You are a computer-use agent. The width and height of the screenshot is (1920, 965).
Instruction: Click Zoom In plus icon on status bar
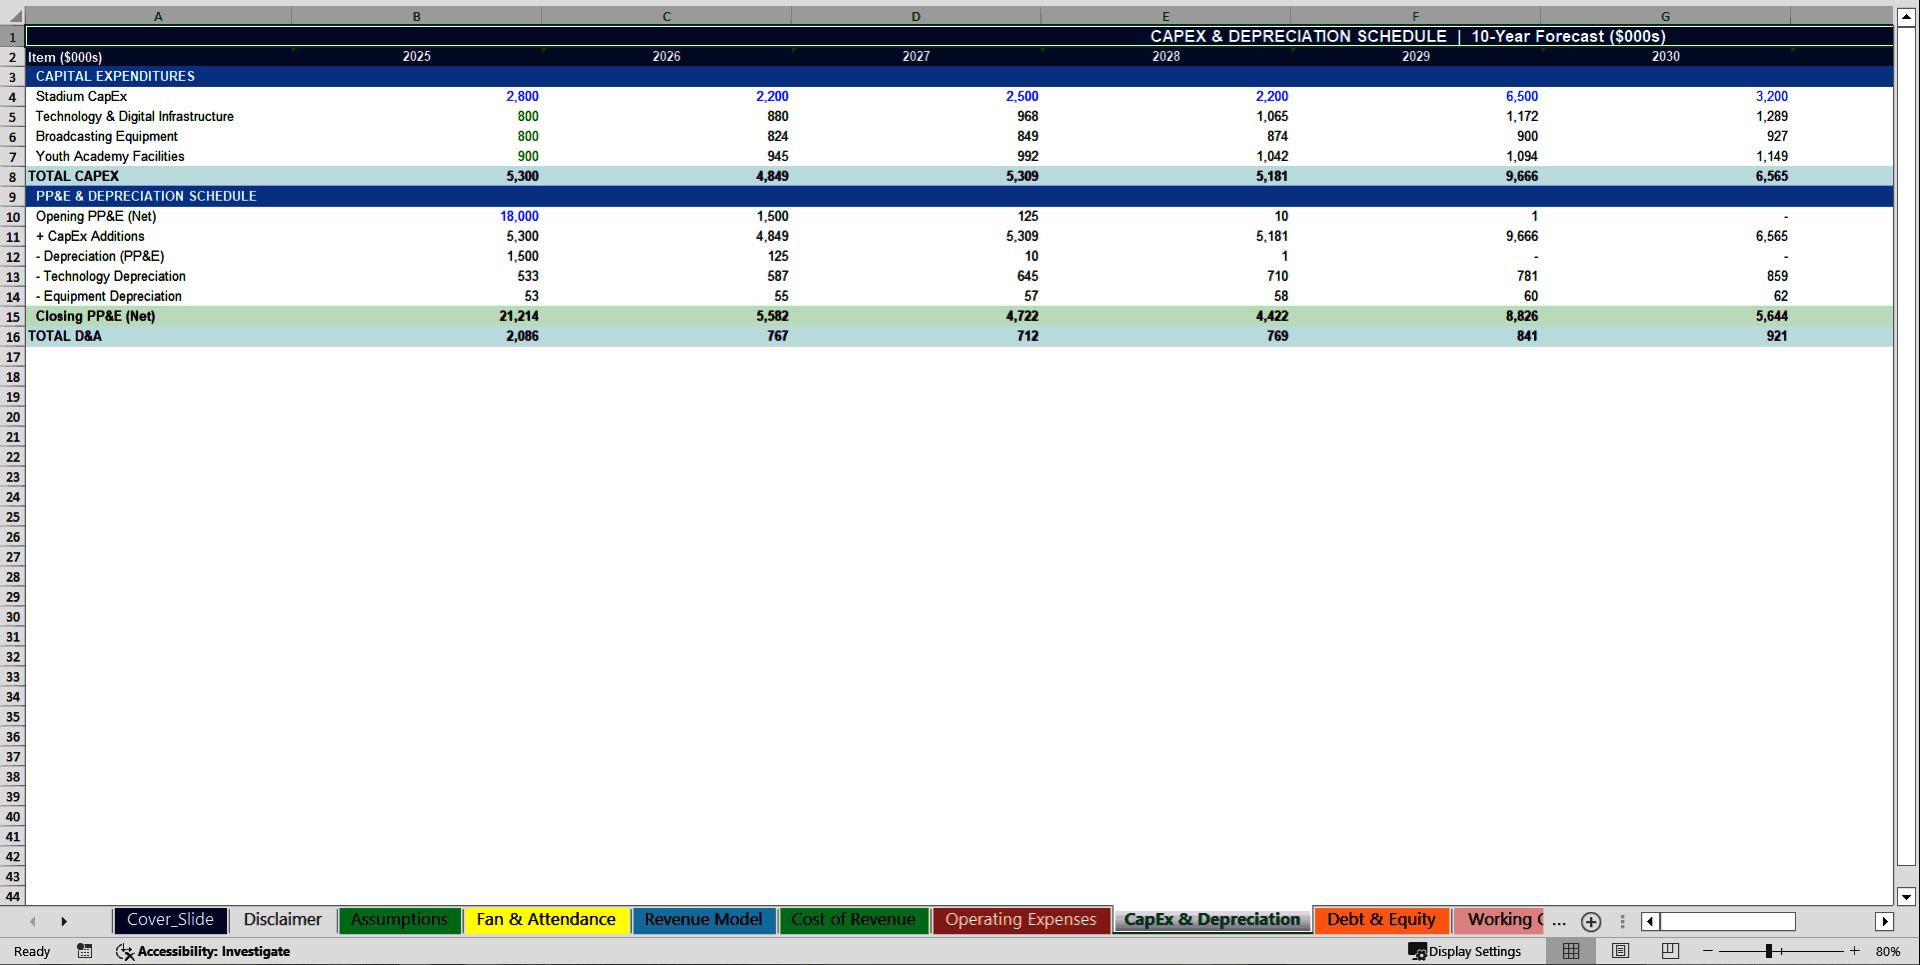(1856, 951)
